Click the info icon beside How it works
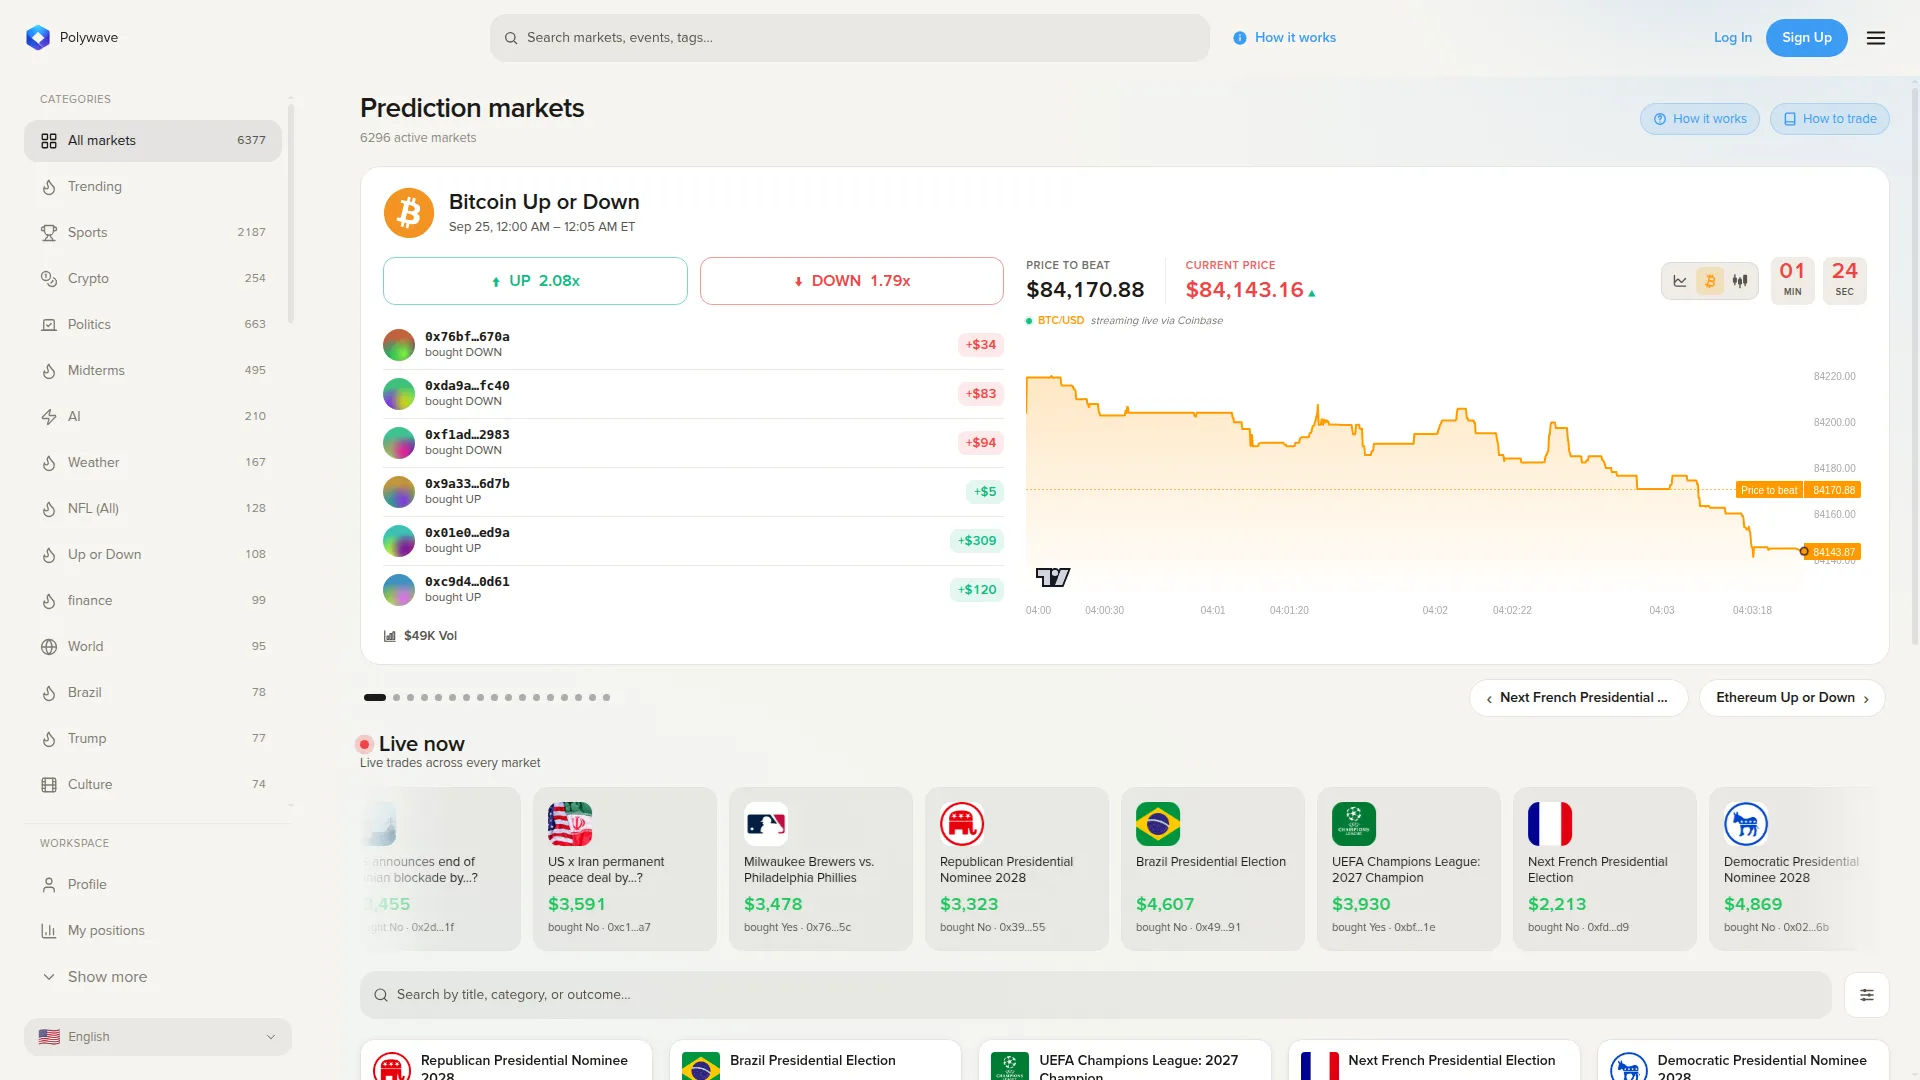Screen dimensions: 1920x1080 1240,38
